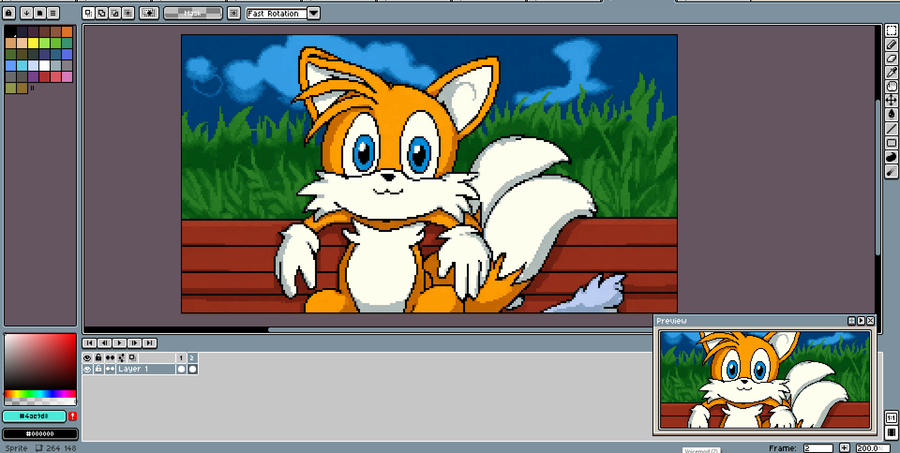The height and width of the screenshot is (453, 900).
Task: Lock Layer 1 with its padlock icon
Action: (98, 369)
